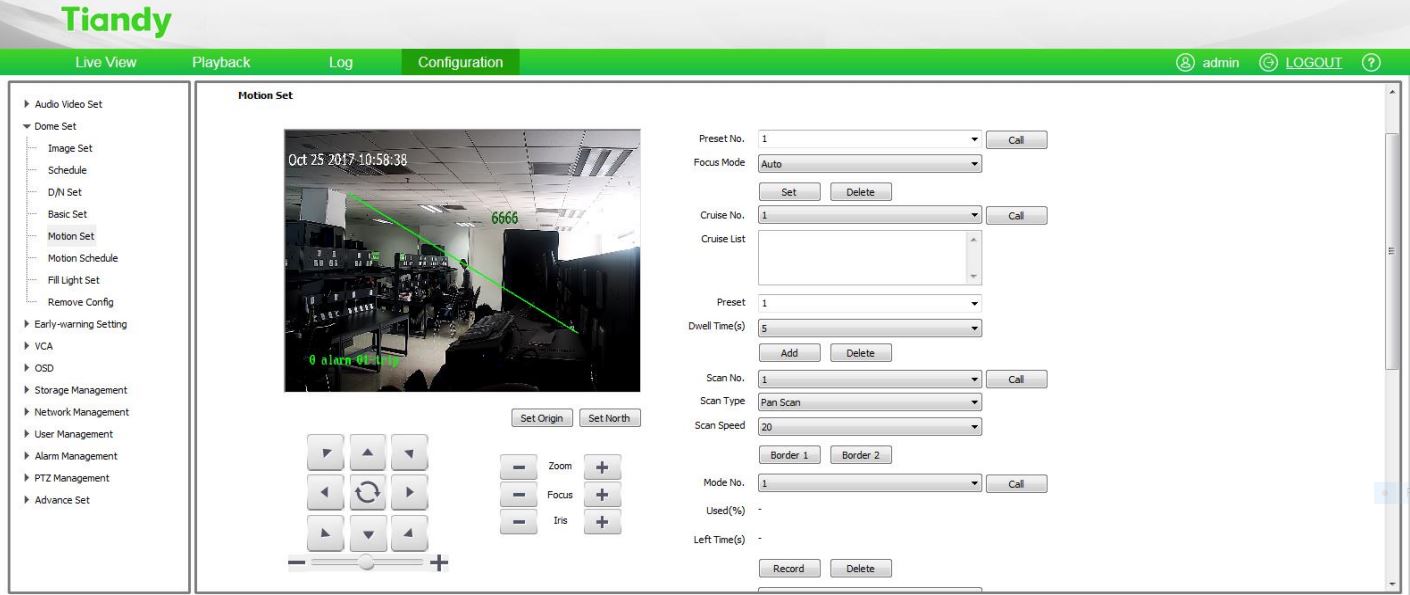
Task: Pan camera down-left with diagonal arrow
Action: (x=325, y=533)
